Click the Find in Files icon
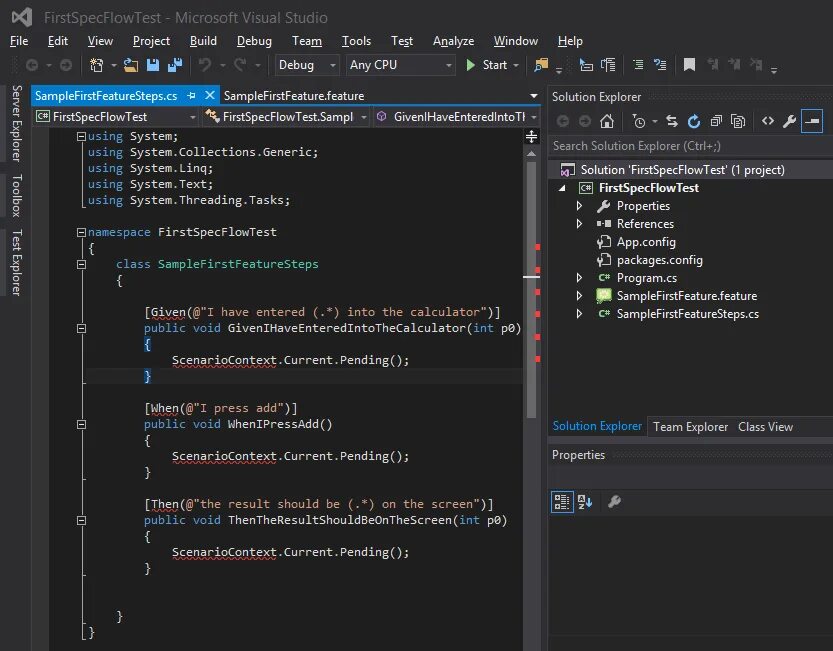 (541, 65)
